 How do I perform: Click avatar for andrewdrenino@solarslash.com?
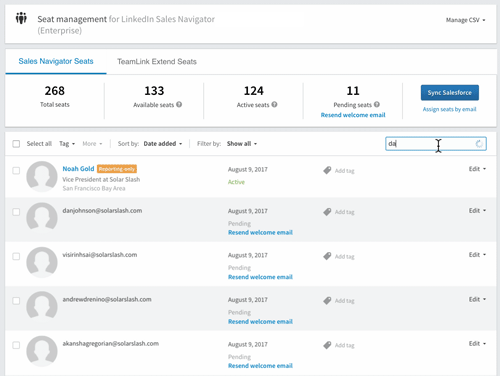point(42,306)
